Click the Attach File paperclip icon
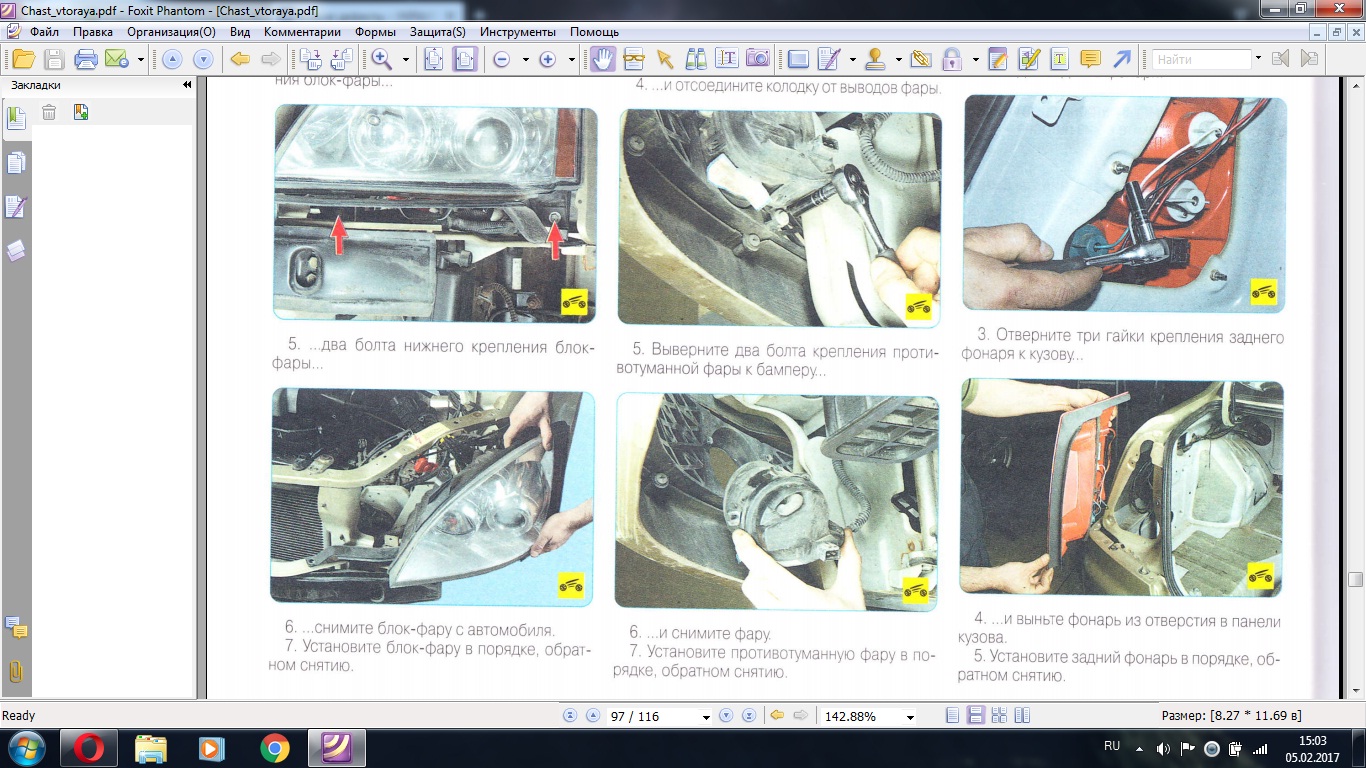1366x768 pixels. pos(920,59)
